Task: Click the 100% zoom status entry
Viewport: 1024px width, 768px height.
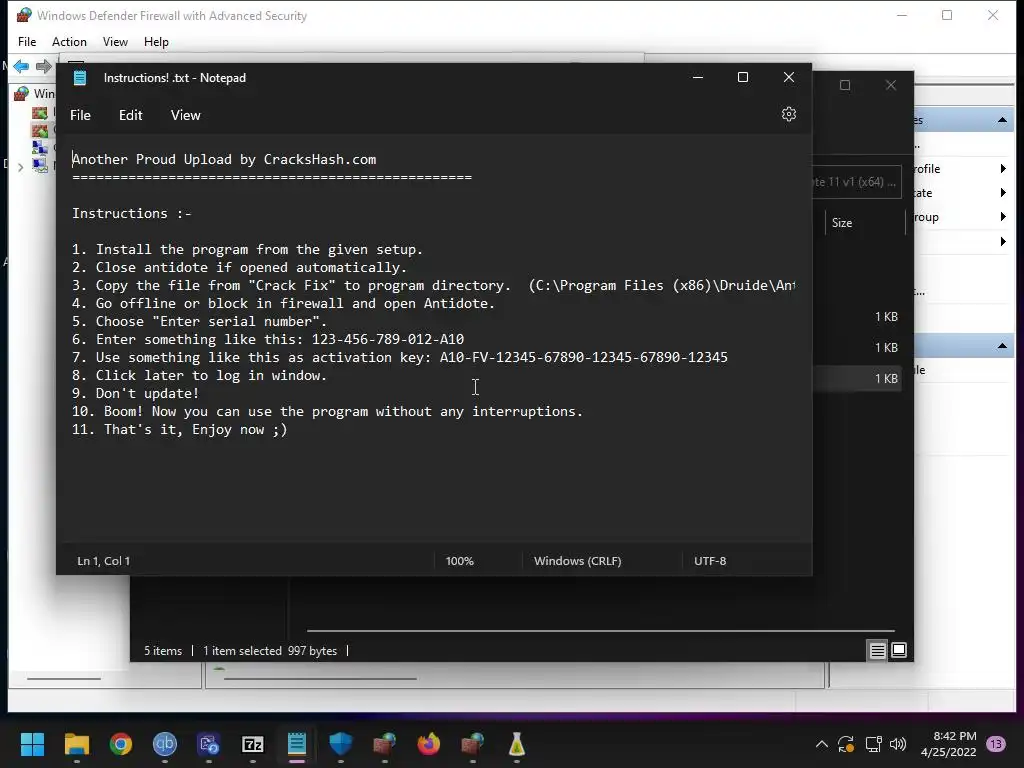Action: 460,561
